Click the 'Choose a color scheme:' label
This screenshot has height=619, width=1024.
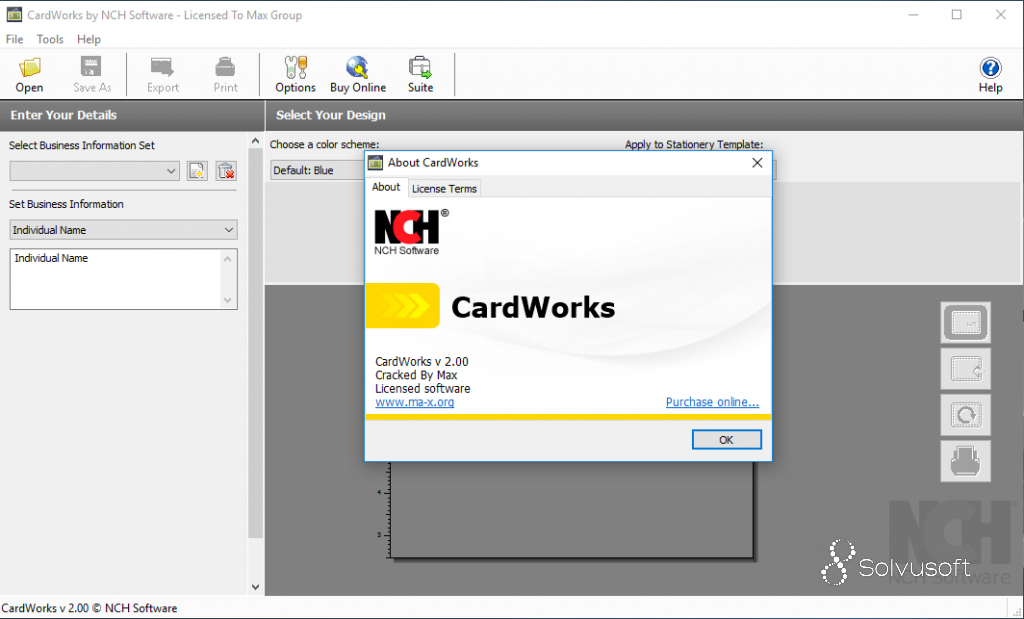point(325,144)
